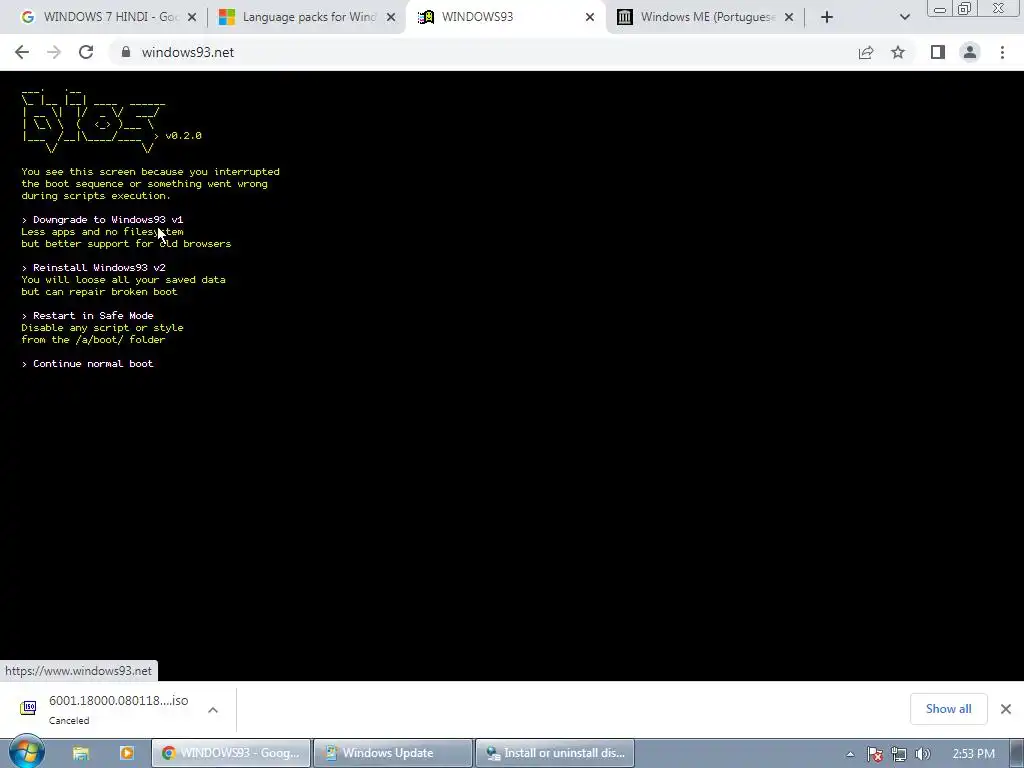
Task: Select the WINDOWS93 tab
Action: 506,17
